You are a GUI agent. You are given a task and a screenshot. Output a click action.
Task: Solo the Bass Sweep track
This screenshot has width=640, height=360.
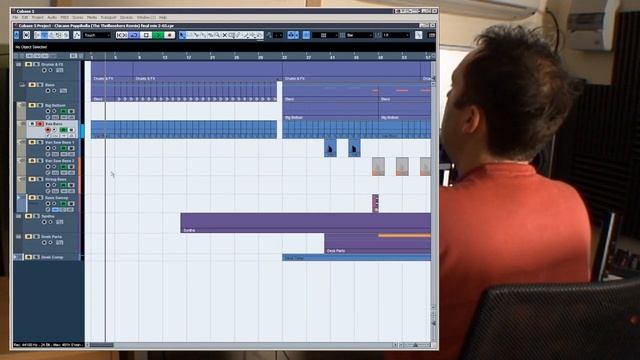click(x=40, y=198)
